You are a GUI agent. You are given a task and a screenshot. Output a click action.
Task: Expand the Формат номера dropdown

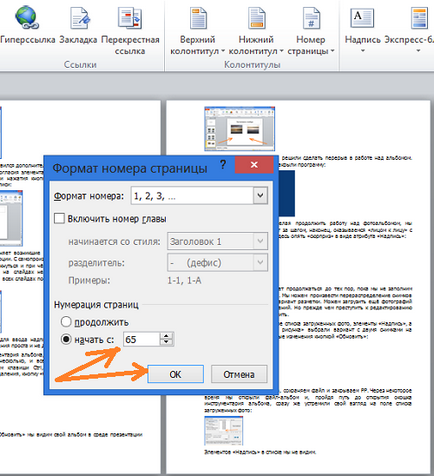[x=260, y=195]
